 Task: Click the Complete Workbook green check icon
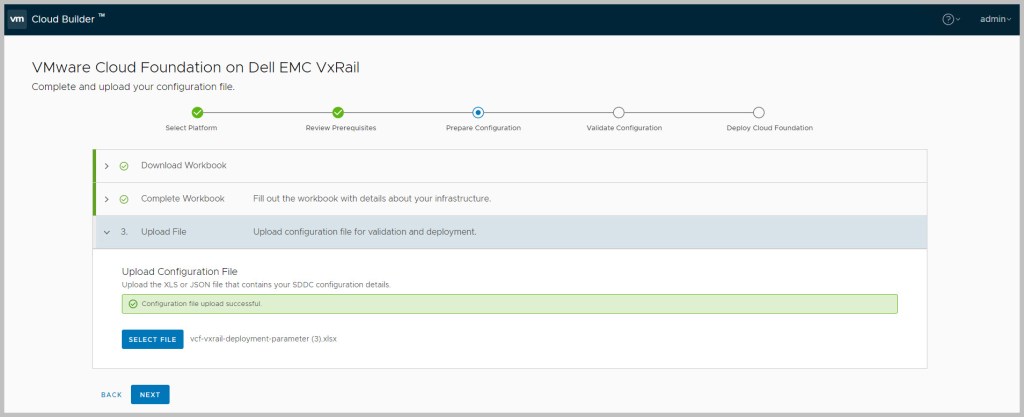point(124,199)
